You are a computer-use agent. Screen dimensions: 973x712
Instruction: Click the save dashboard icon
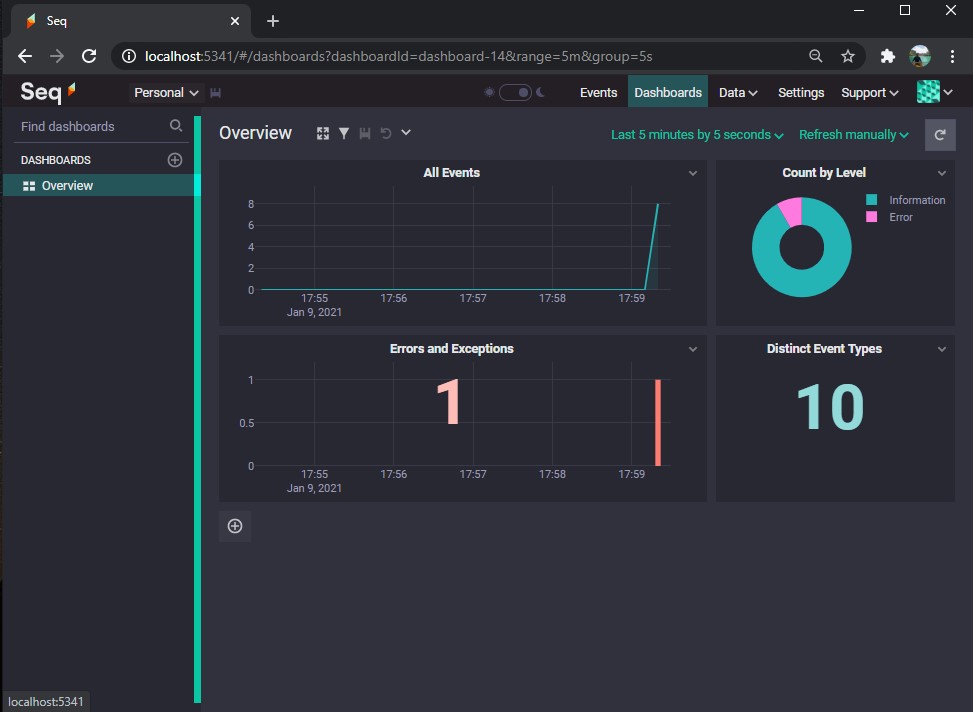coord(365,133)
